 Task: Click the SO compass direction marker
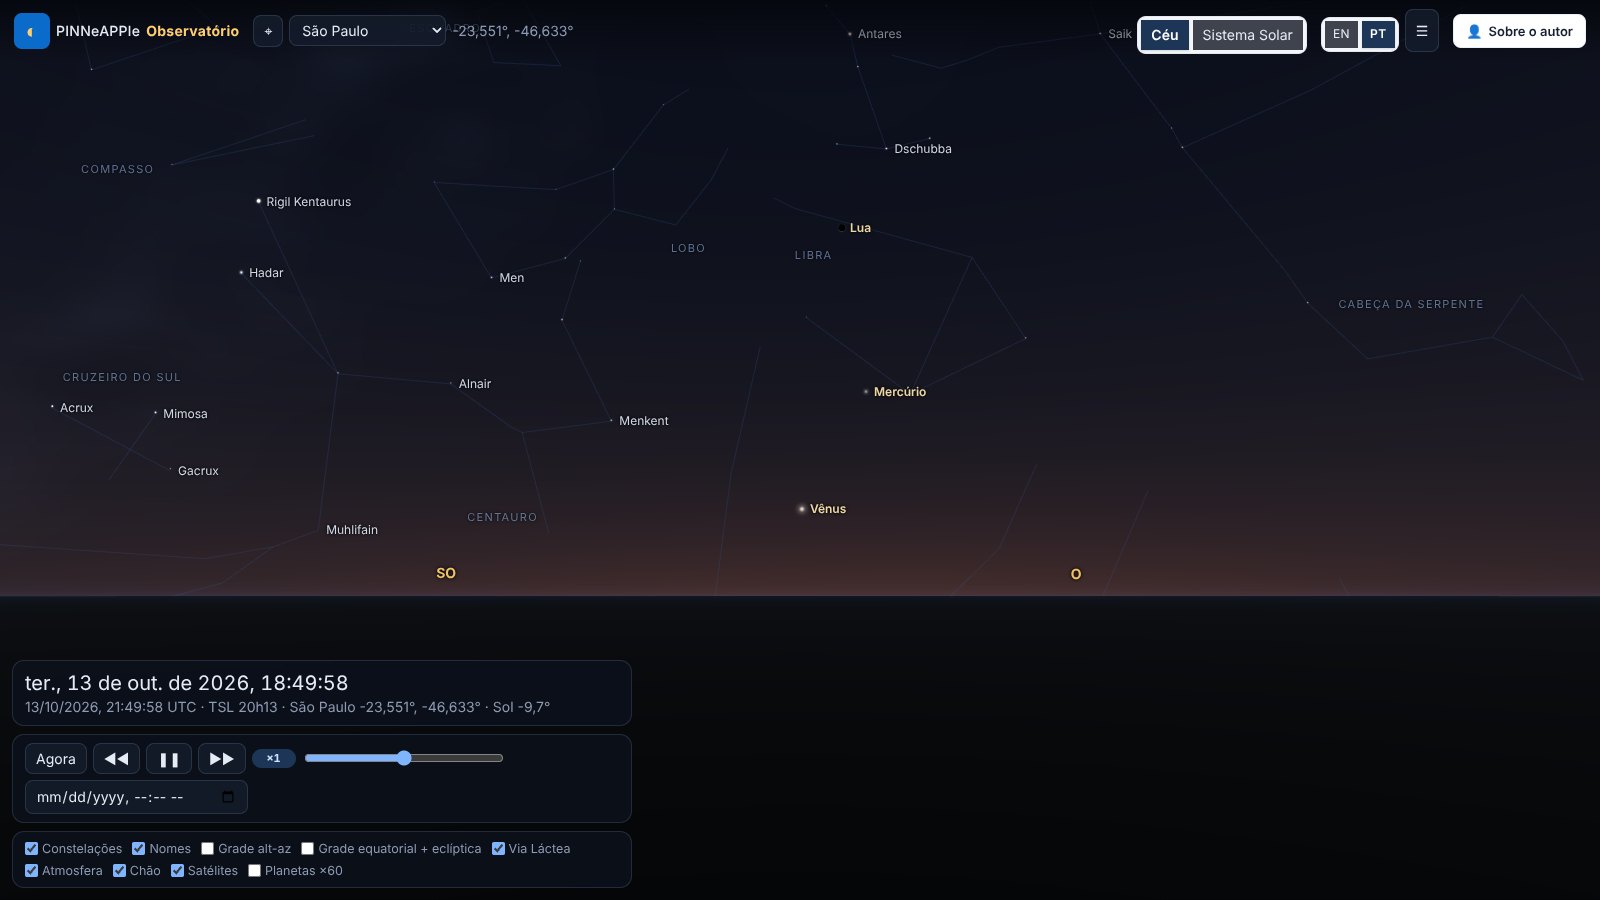(446, 573)
